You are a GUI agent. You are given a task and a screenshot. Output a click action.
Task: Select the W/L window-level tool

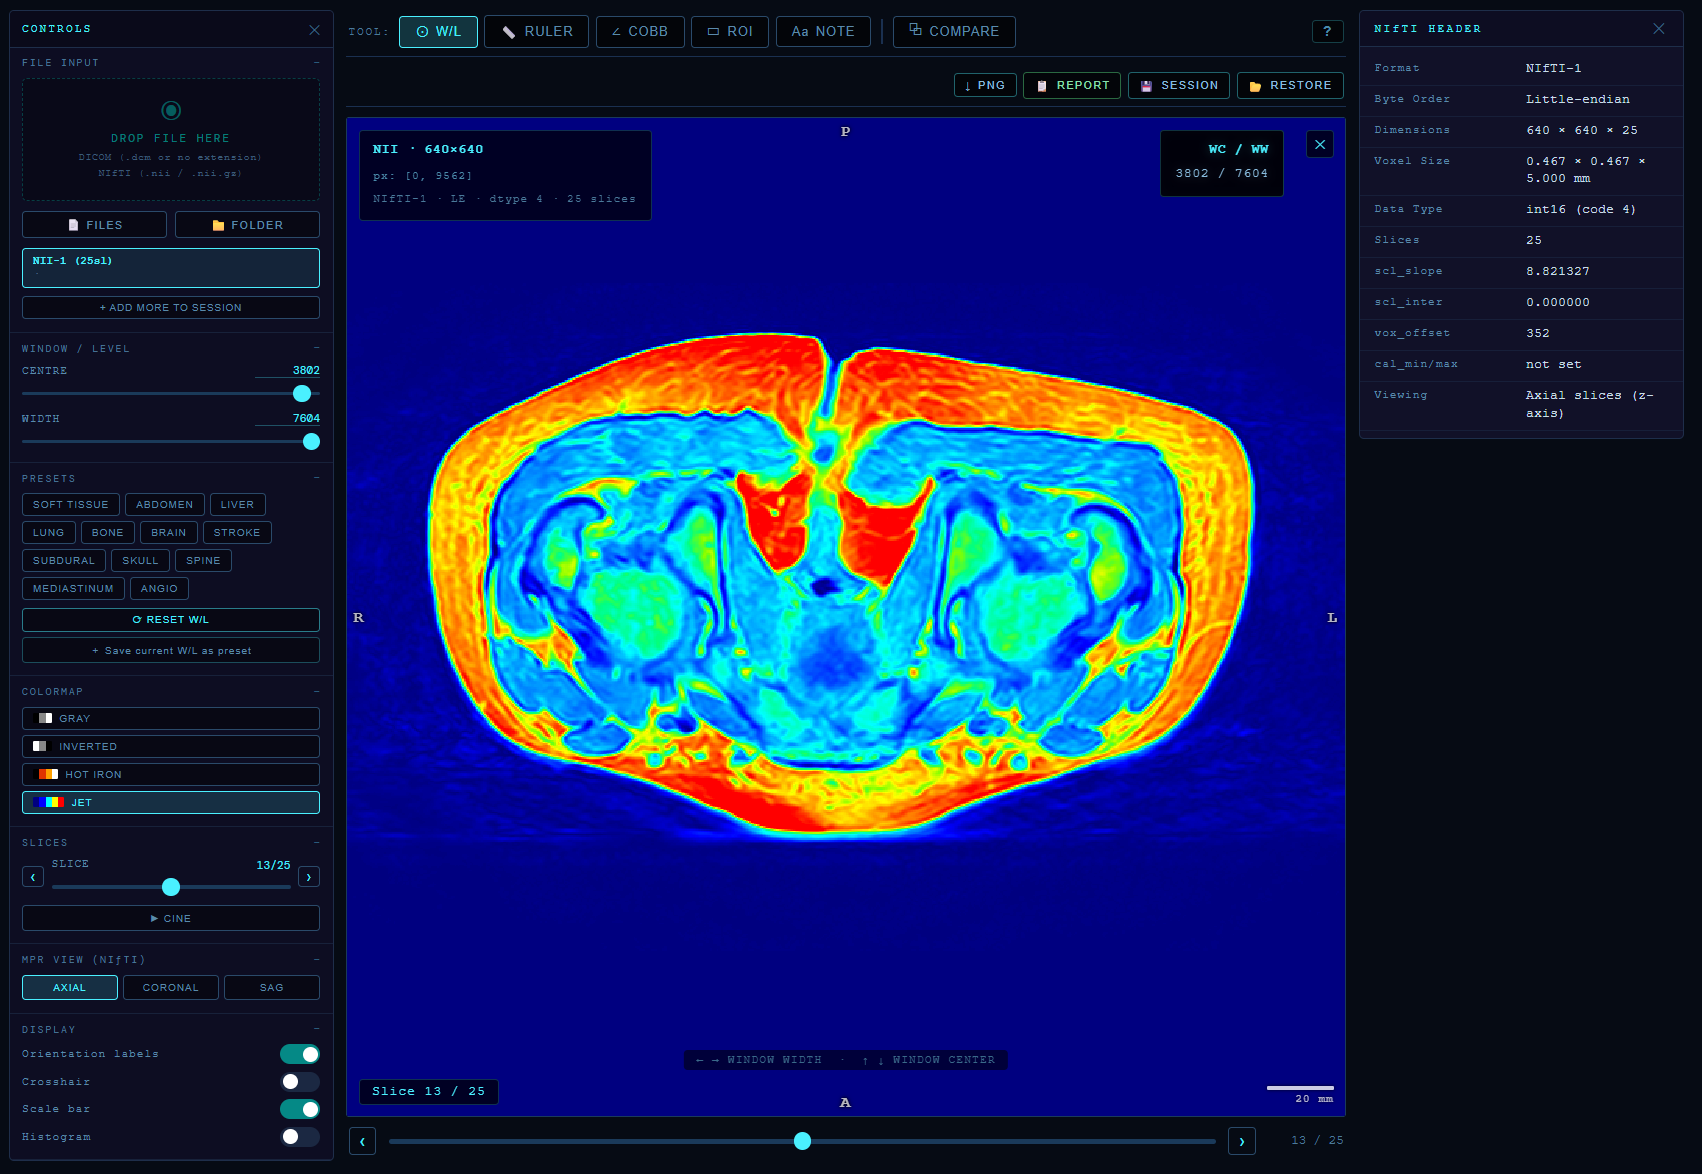pos(438,32)
